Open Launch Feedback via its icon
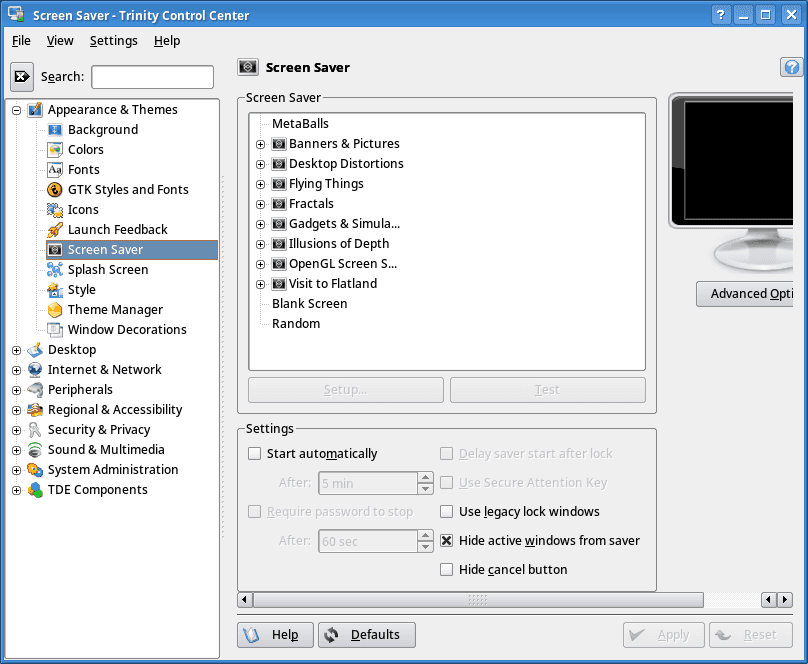The width and height of the screenshot is (808, 664). tap(53, 229)
